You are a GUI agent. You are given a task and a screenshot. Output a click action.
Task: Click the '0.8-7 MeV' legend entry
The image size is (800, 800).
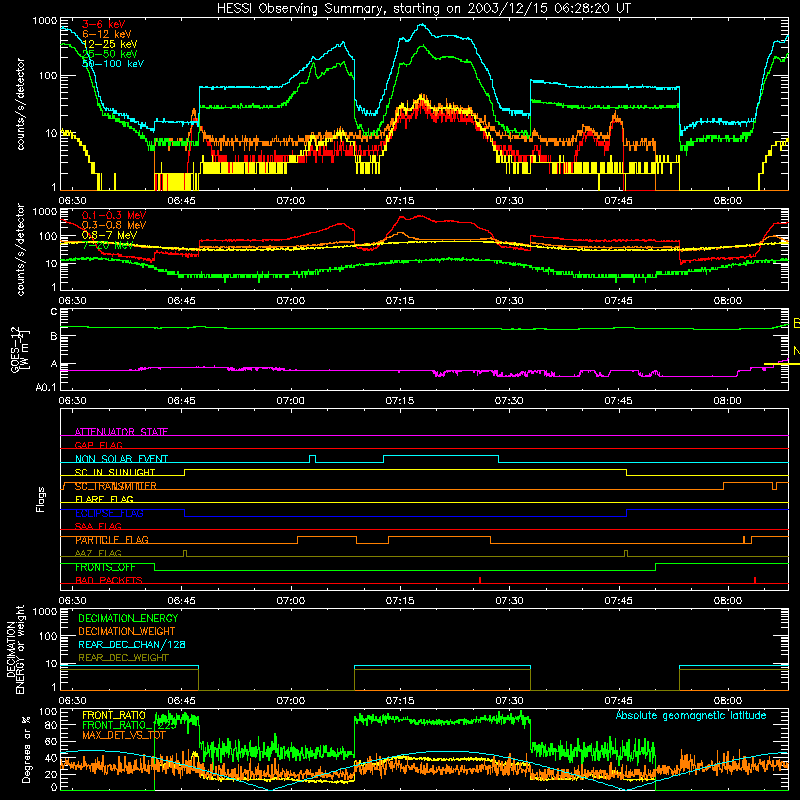click(109, 235)
